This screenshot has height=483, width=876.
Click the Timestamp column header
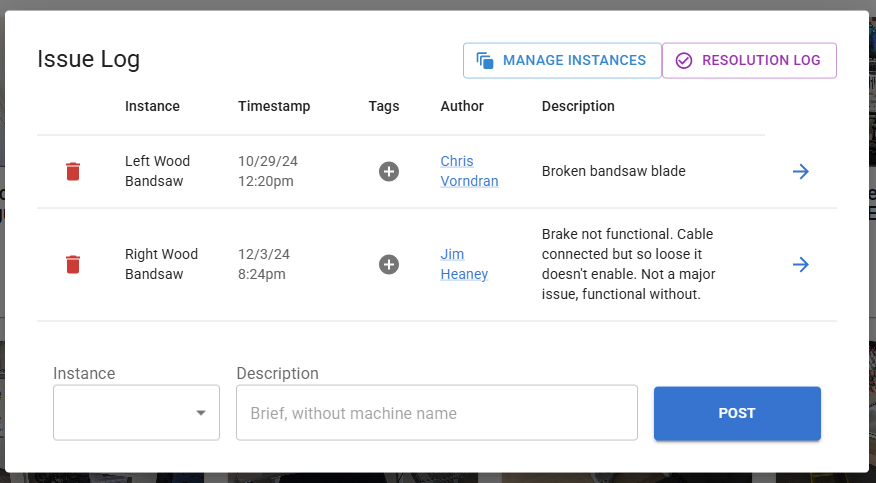click(x=274, y=106)
